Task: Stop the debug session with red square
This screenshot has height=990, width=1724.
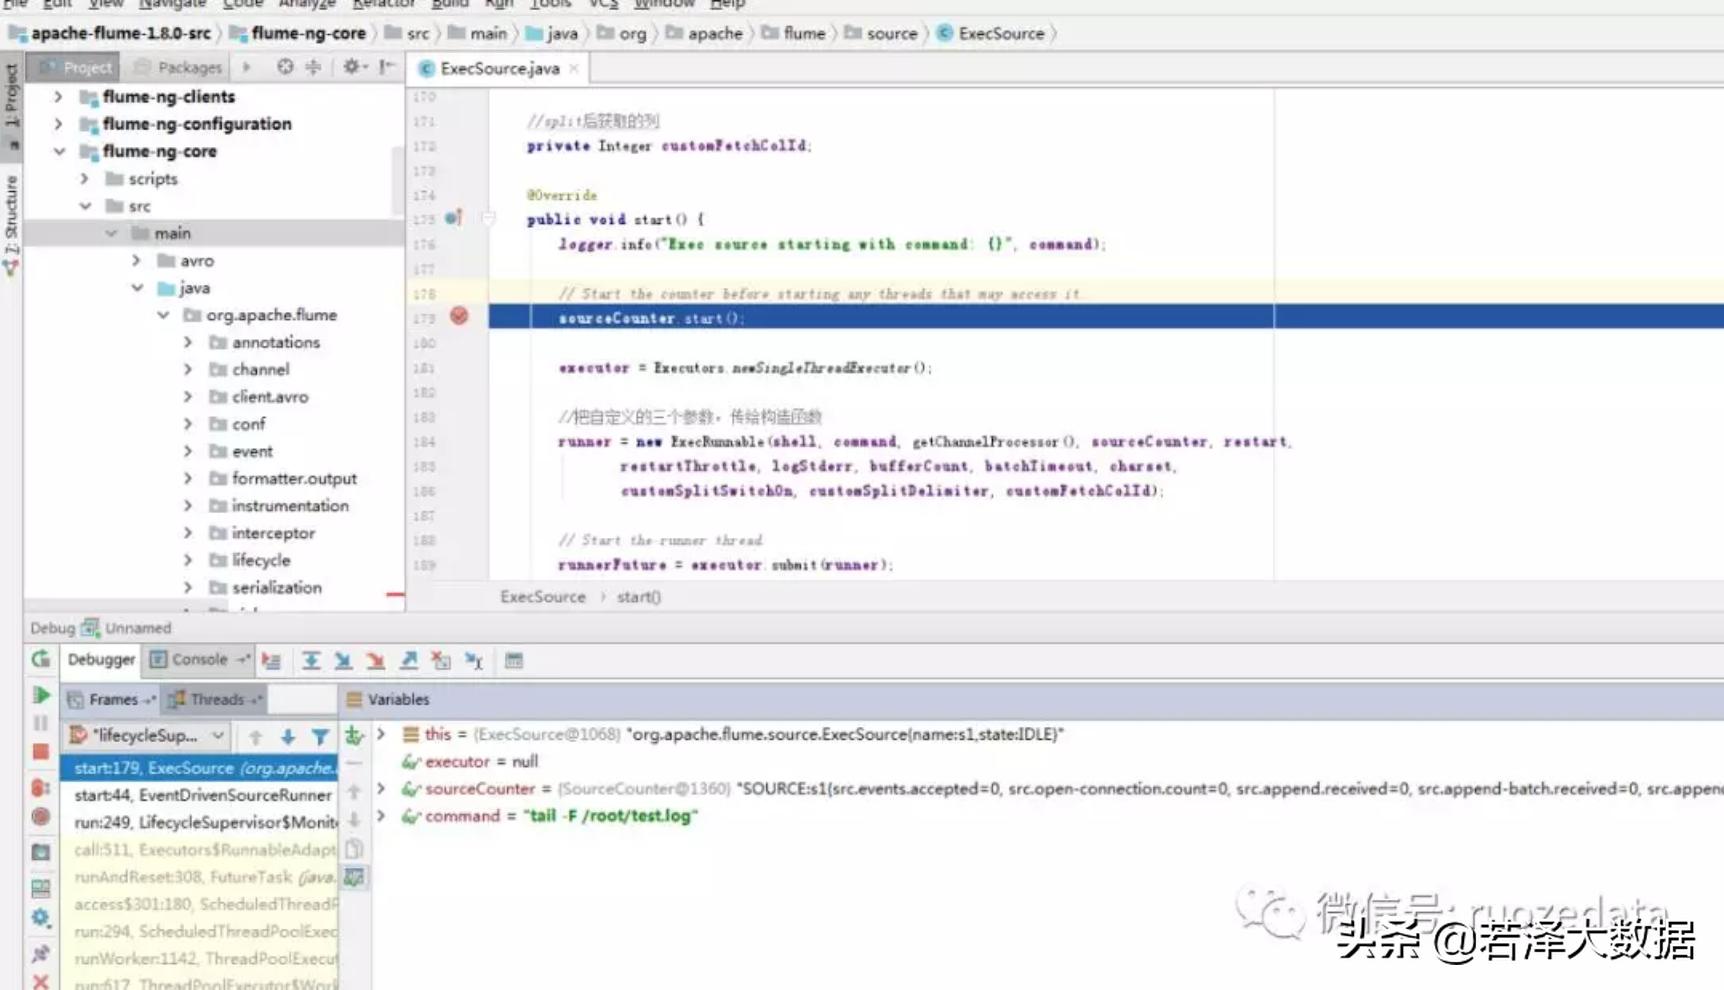Action: click(41, 751)
